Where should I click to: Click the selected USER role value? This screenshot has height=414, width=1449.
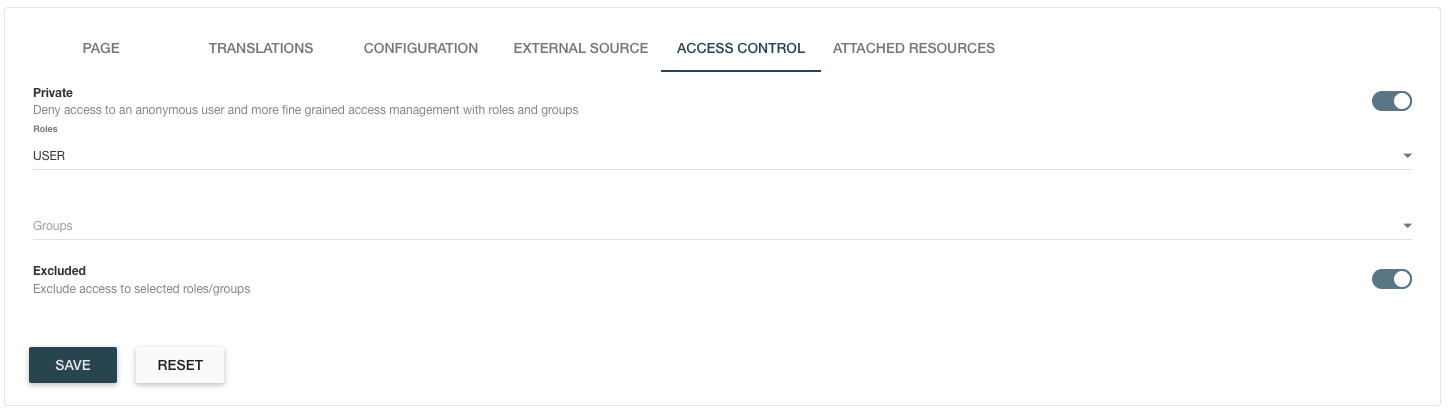(x=49, y=156)
